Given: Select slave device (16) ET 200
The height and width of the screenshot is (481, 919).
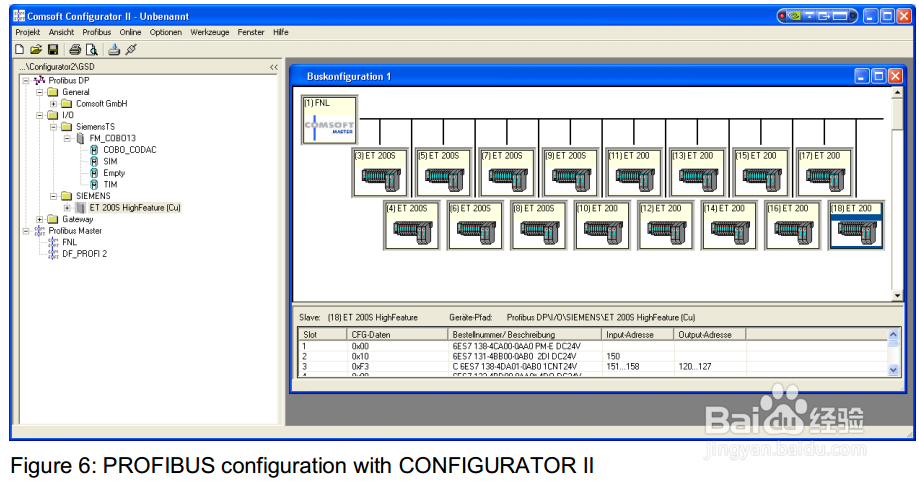Looking at the screenshot, I should point(793,226).
